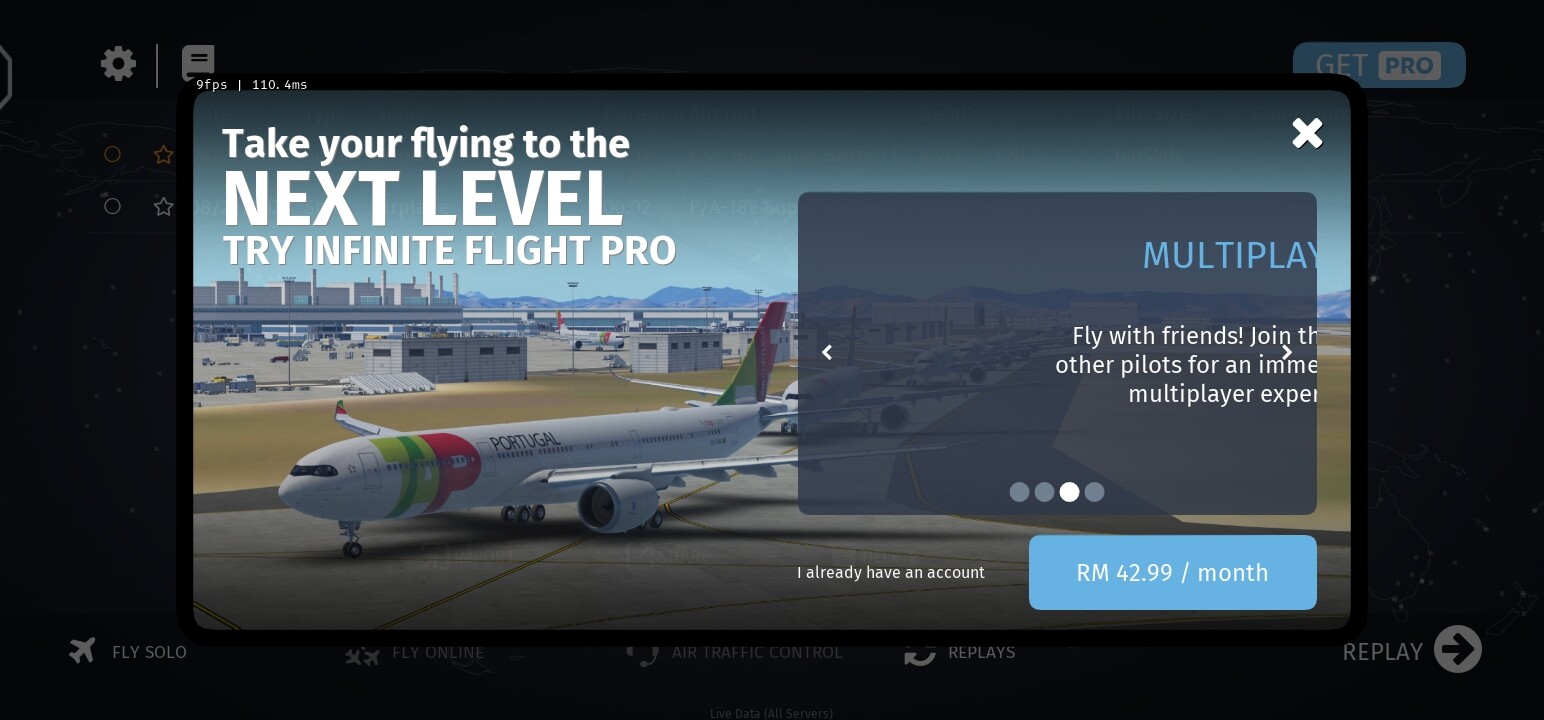Image resolution: width=1544 pixels, height=720 pixels.
Task: Tap the GET PRO button
Action: [x=1379, y=65]
